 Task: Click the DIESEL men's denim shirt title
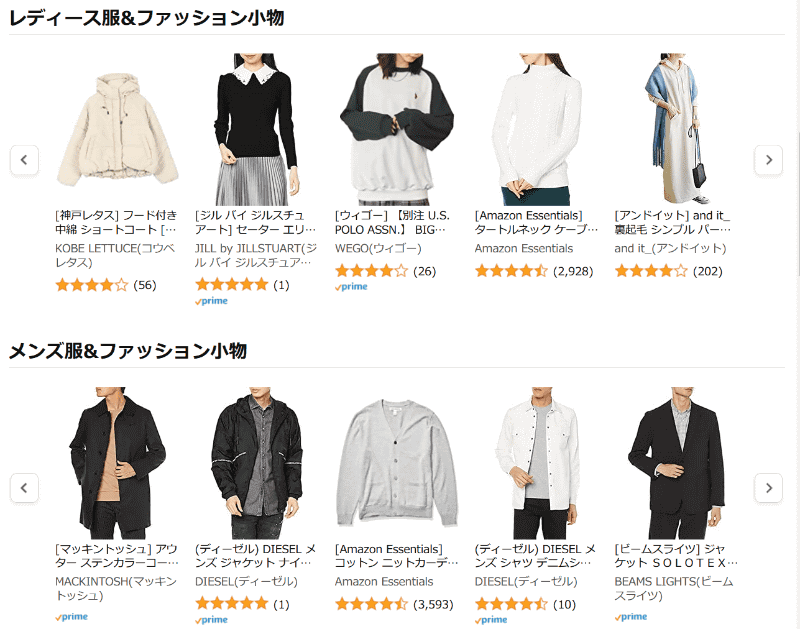click(x=536, y=556)
